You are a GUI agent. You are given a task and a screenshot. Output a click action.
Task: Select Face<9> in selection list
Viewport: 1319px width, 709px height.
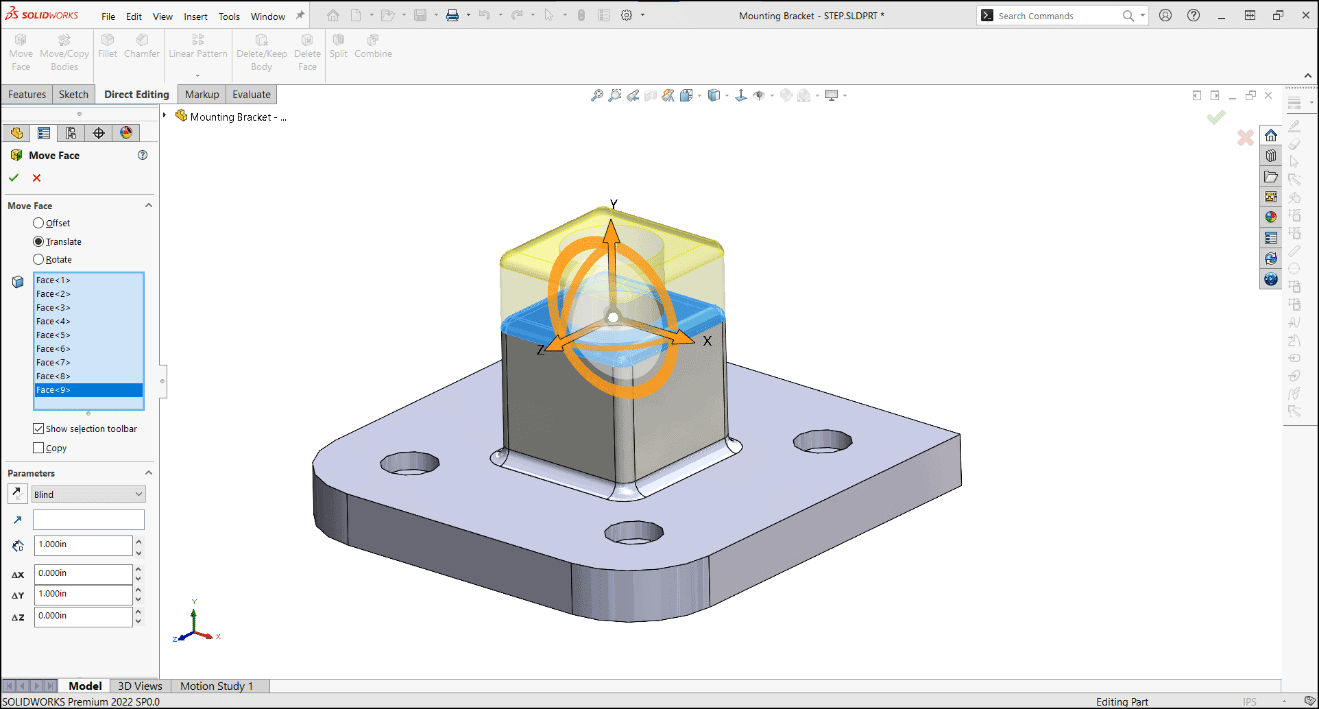[88, 390]
